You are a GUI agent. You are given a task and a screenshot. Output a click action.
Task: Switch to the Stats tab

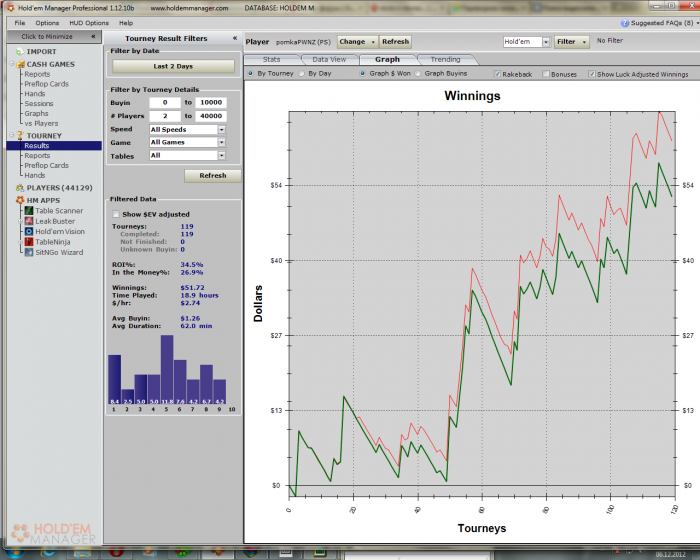click(271, 59)
